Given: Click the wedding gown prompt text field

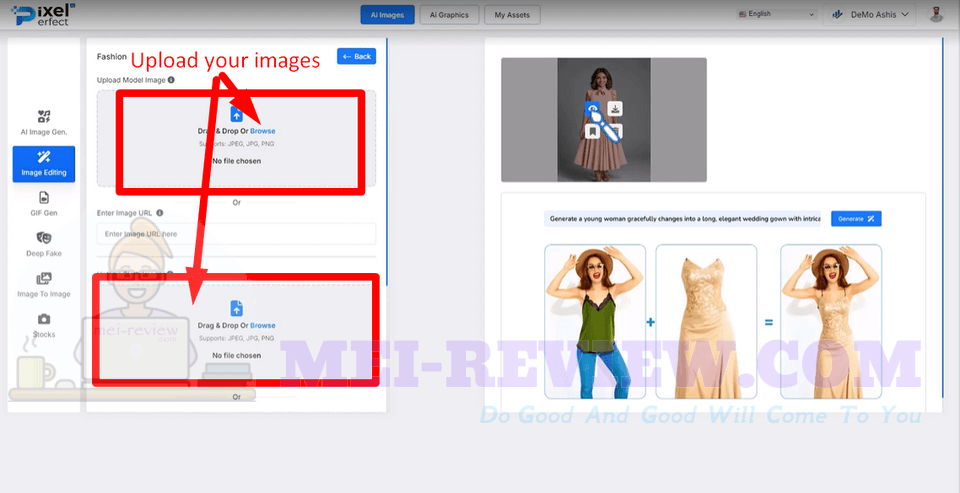Looking at the screenshot, I should click(x=683, y=219).
